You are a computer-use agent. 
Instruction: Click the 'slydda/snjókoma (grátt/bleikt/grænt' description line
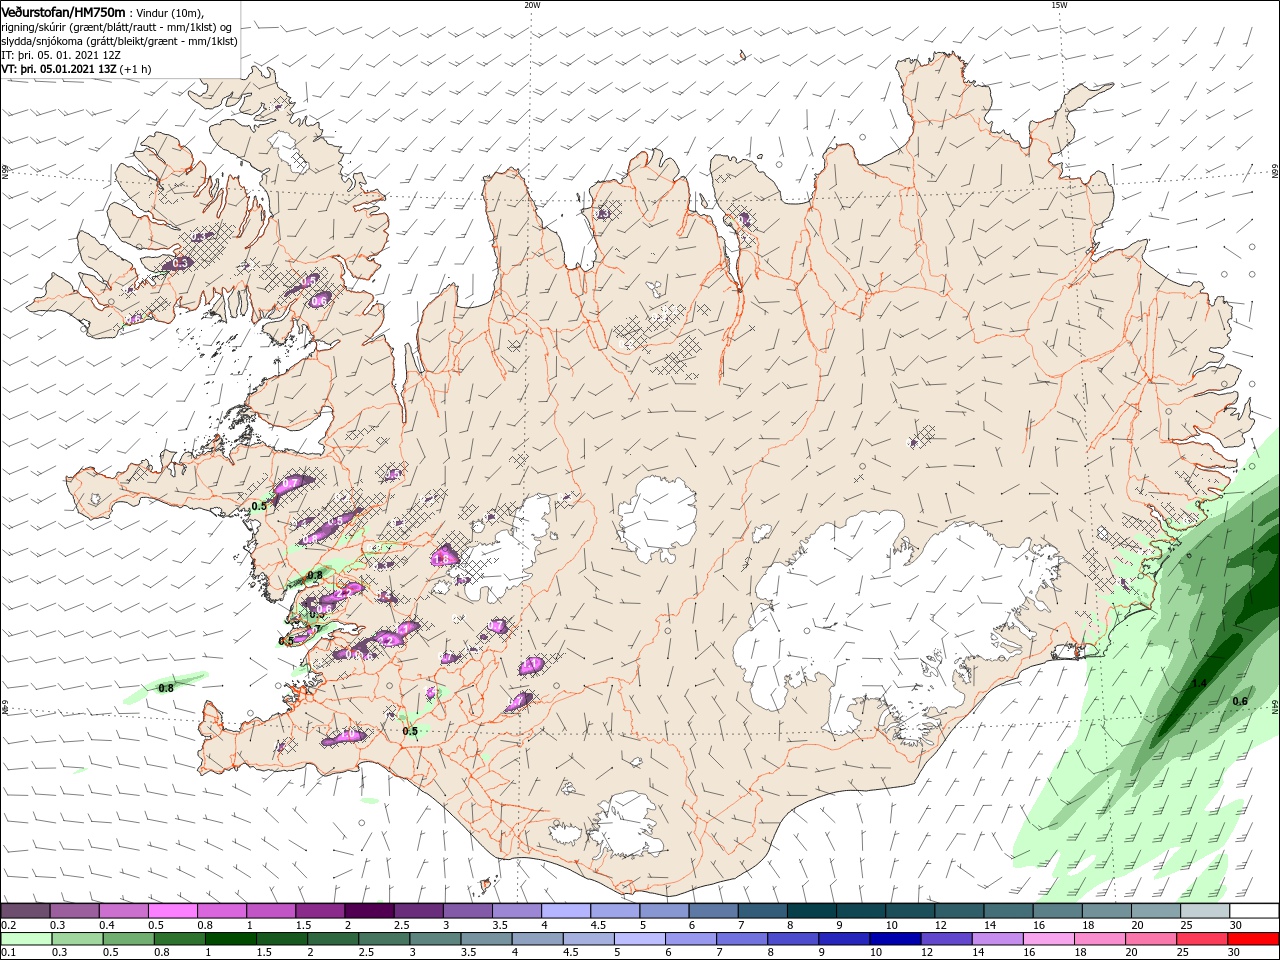(119, 41)
